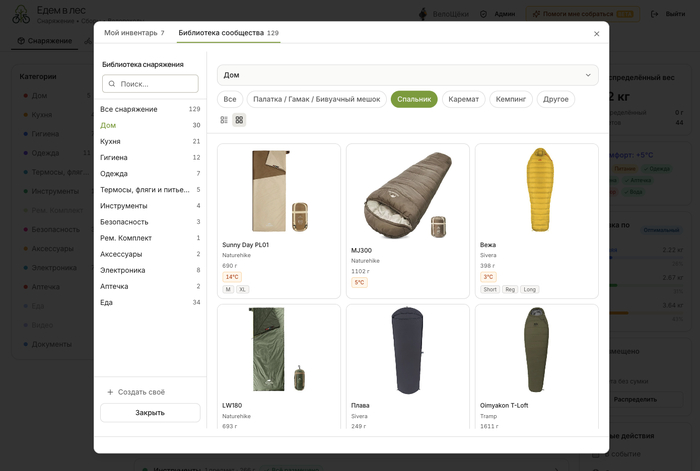700x471 pixels.
Task: Click Помоги мне собраться button in header
Action: click(x=583, y=14)
